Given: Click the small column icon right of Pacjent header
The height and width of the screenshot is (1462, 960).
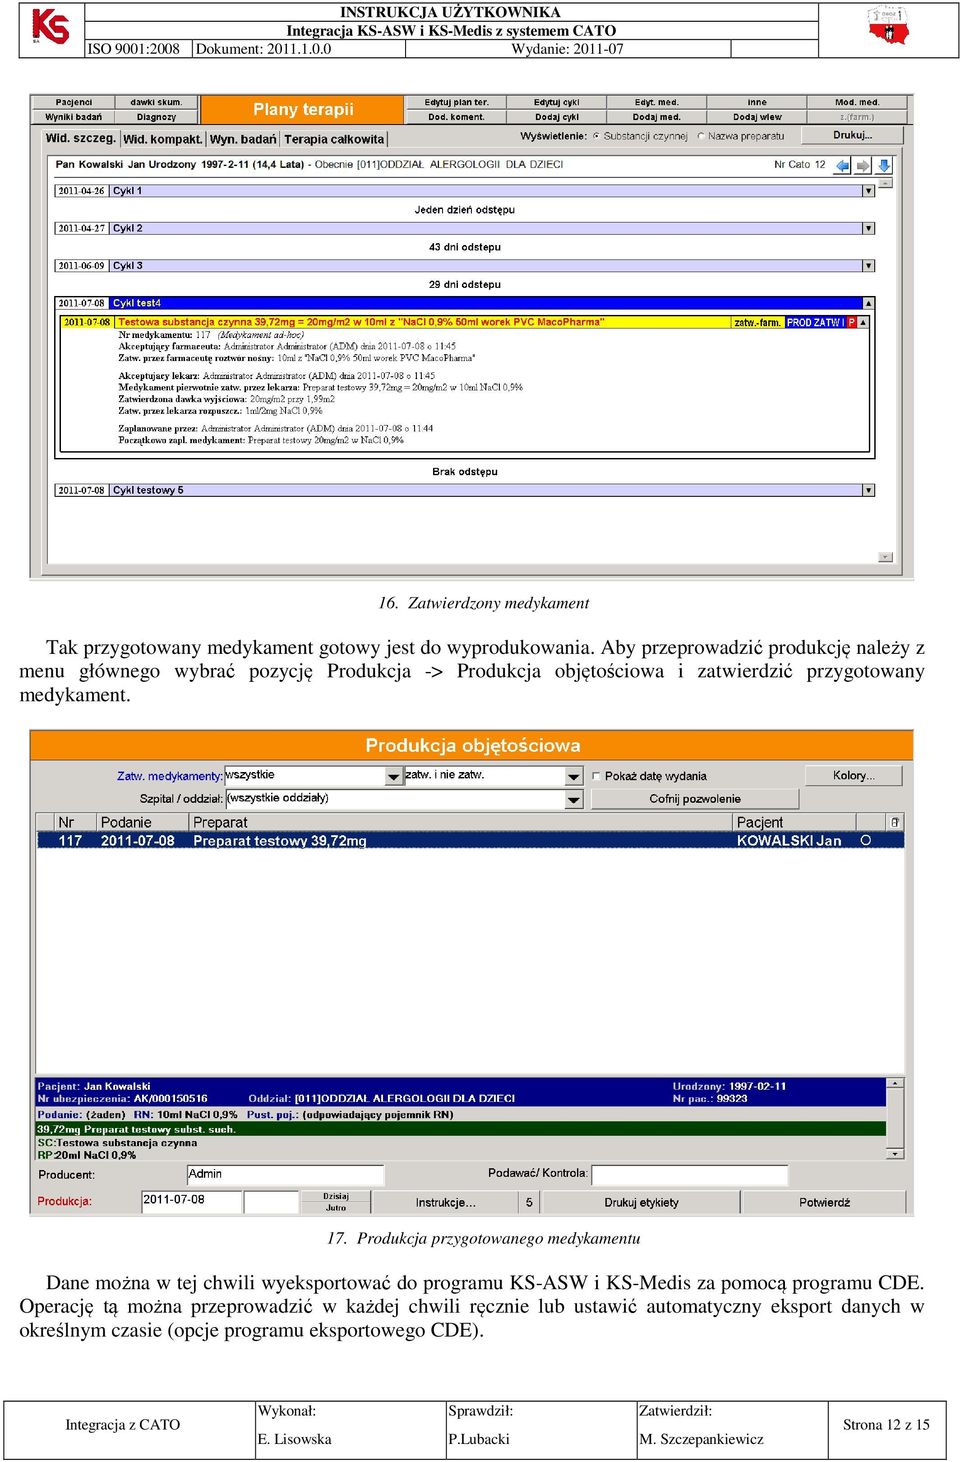Looking at the screenshot, I should [895, 822].
